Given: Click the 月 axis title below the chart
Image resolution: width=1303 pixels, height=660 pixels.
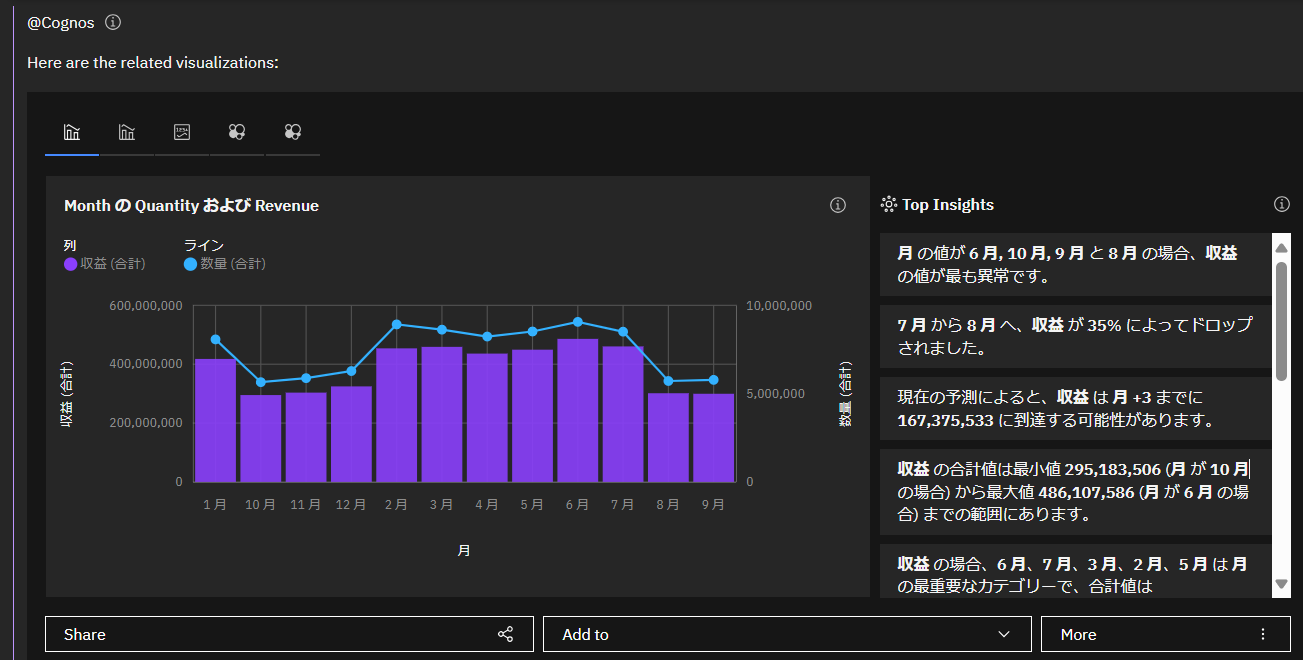Looking at the screenshot, I should tap(464, 551).
